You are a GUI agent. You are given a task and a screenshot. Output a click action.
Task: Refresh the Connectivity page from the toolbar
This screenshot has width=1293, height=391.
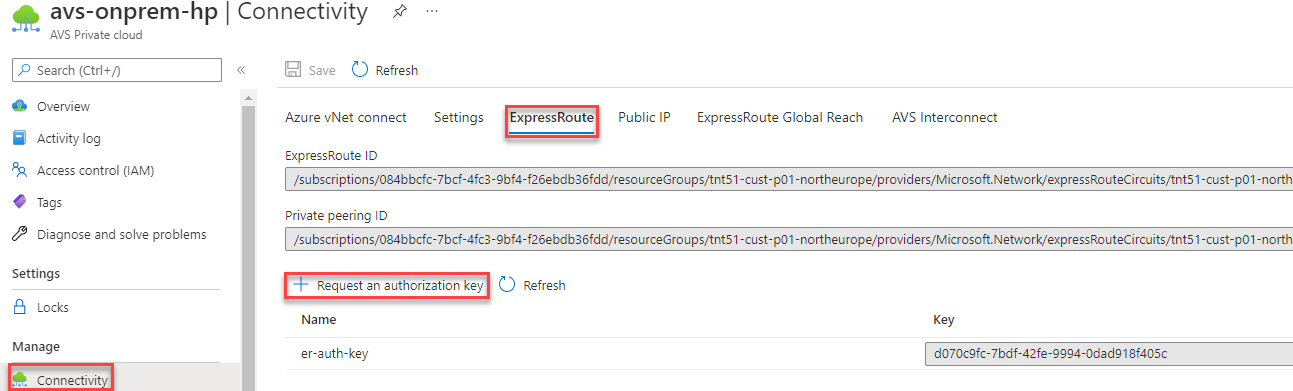[385, 70]
